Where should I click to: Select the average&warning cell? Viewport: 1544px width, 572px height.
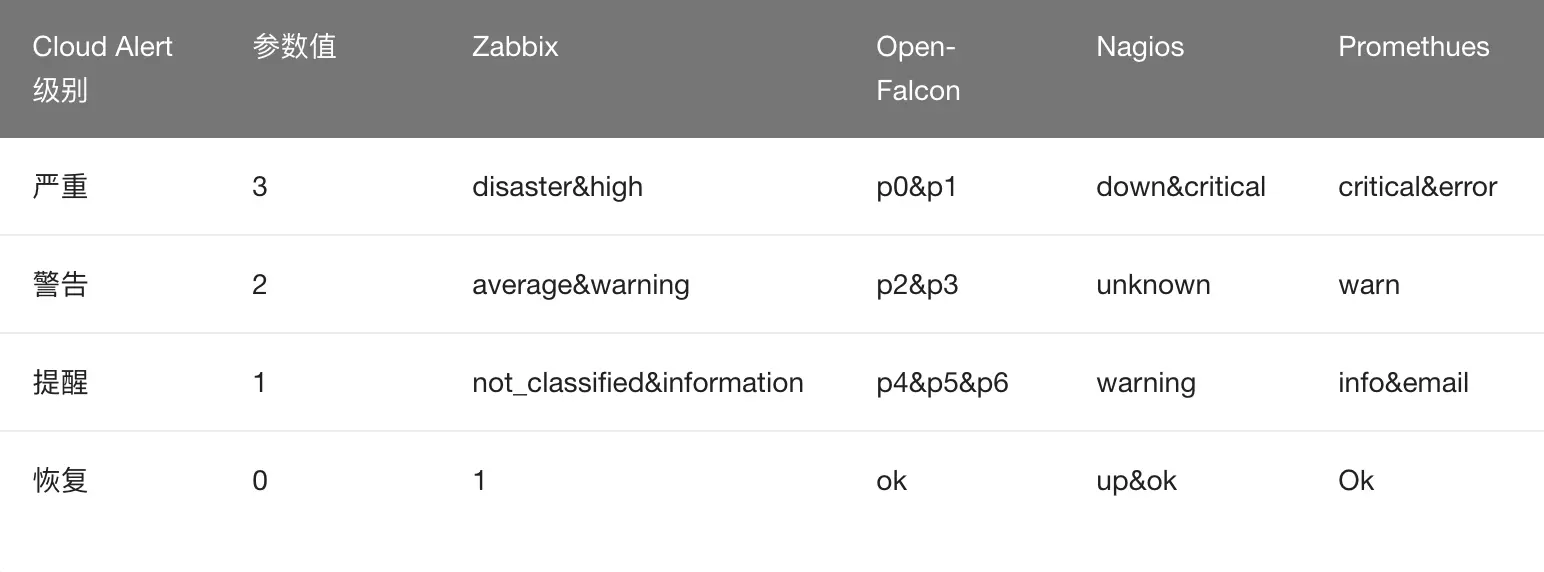[580, 285]
